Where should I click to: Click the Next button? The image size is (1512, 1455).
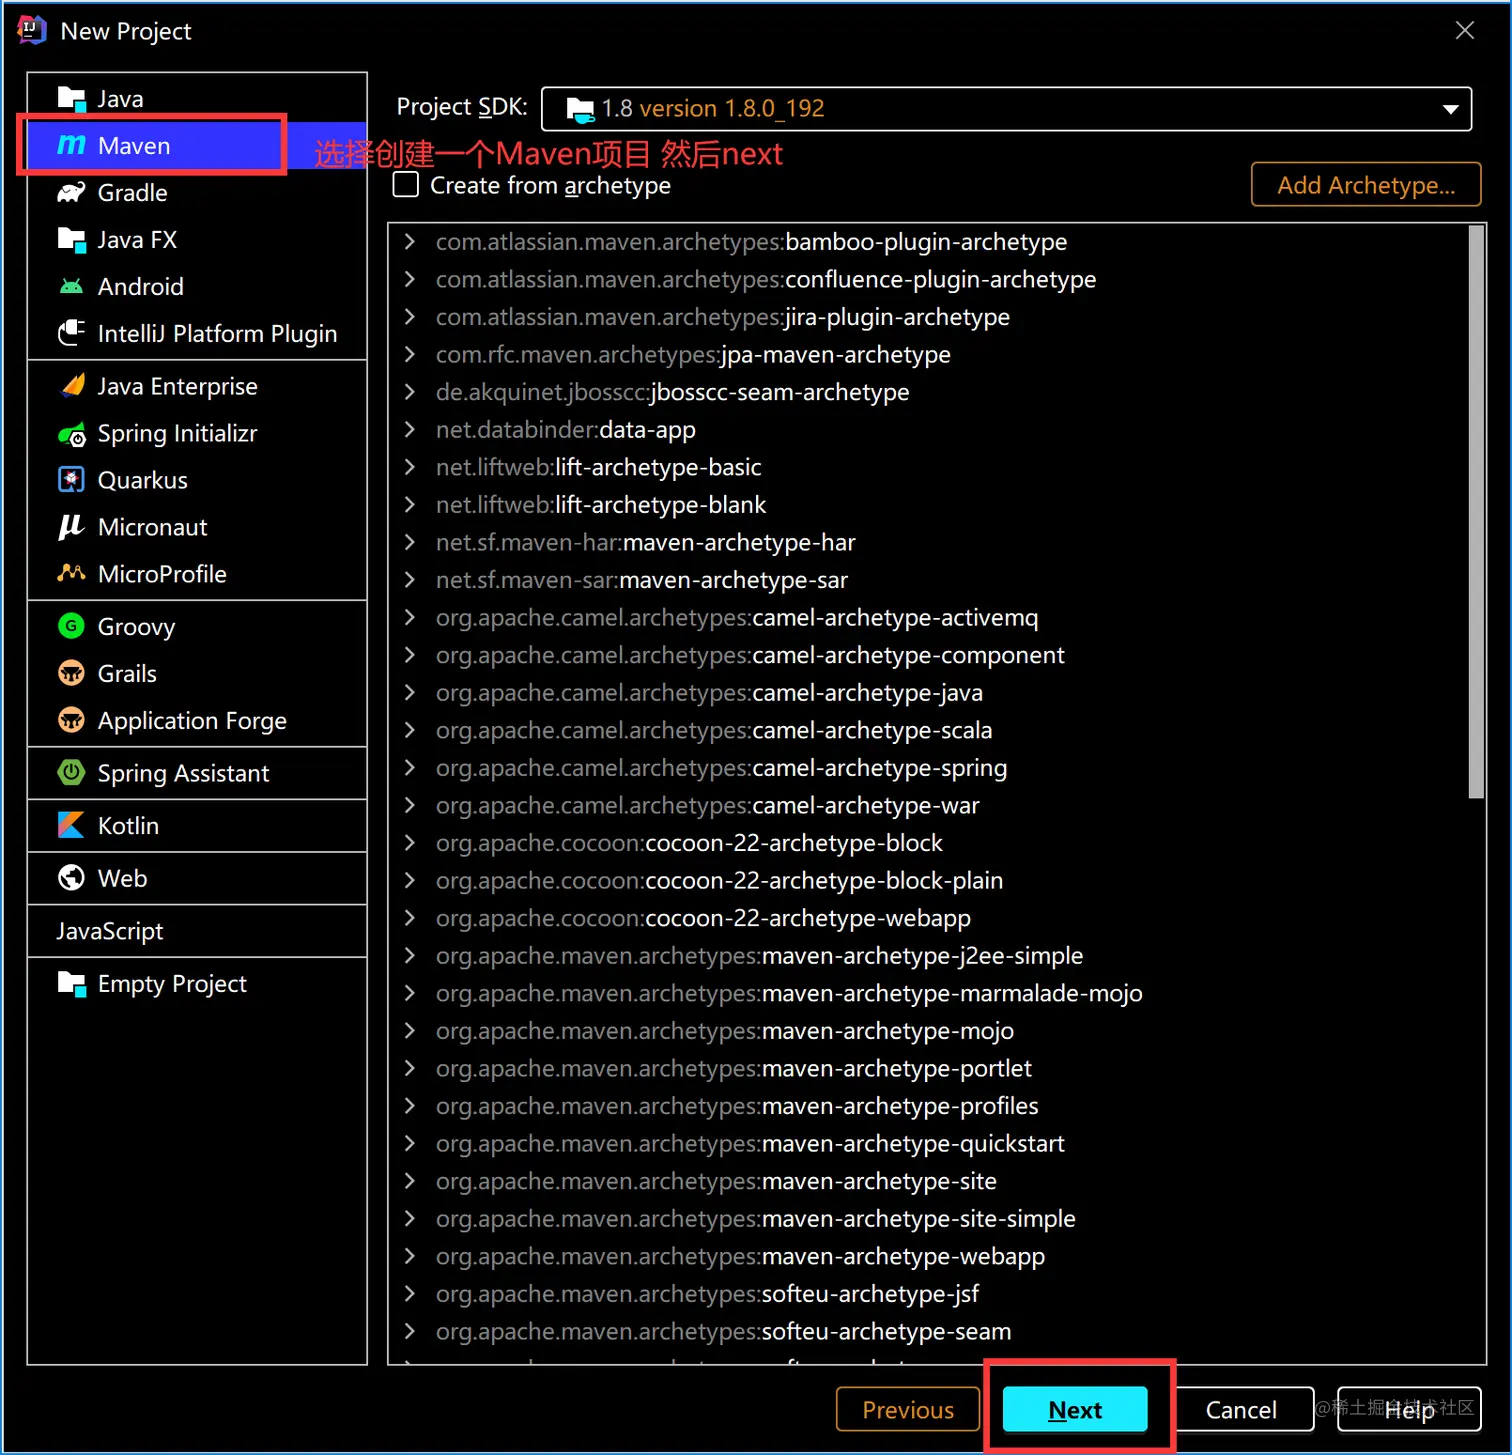click(x=1075, y=1410)
